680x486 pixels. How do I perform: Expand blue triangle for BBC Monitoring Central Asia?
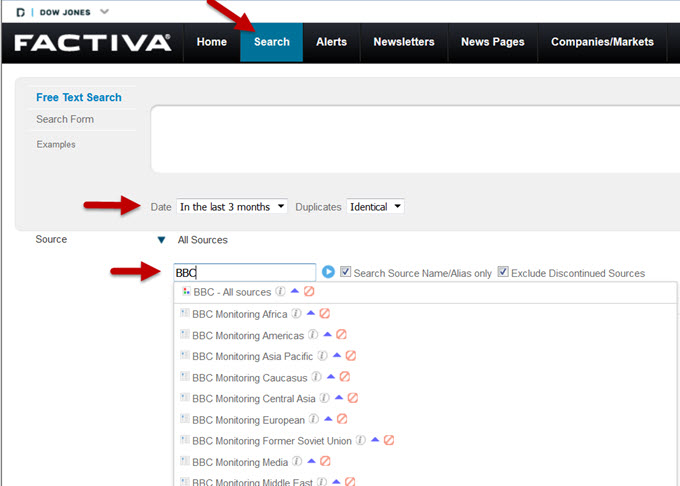click(x=339, y=397)
